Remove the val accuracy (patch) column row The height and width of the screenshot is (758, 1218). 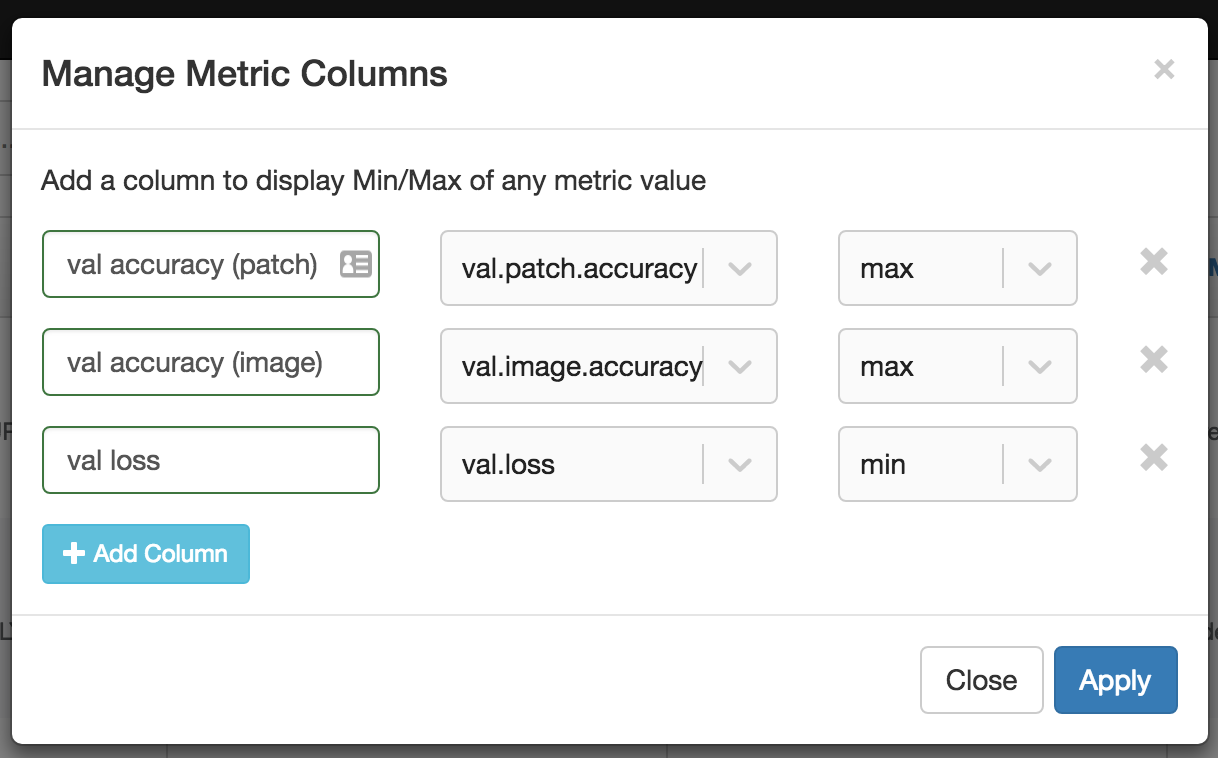click(x=1154, y=262)
